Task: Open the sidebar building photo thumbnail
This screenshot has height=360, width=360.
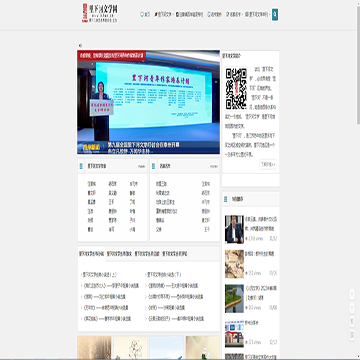Action: click(x=234, y=334)
